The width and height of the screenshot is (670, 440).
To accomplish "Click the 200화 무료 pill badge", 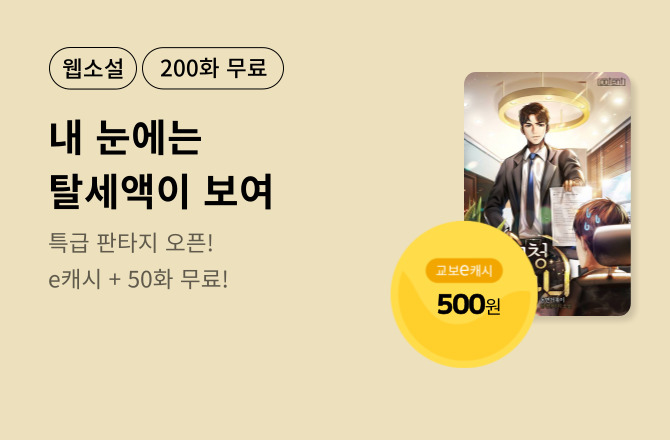I will tap(213, 68).
